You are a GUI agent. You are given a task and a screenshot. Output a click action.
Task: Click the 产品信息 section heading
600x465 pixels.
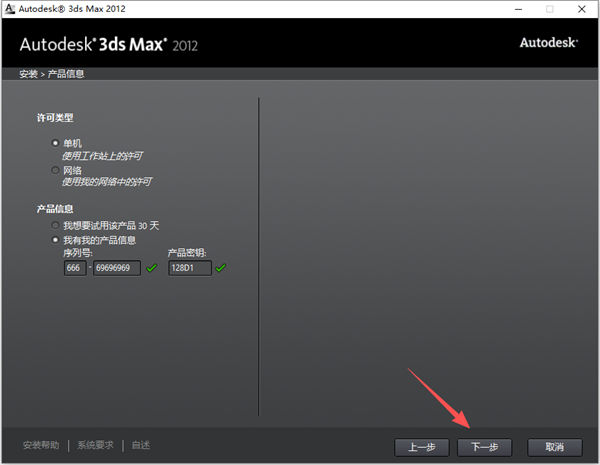pos(55,209)
